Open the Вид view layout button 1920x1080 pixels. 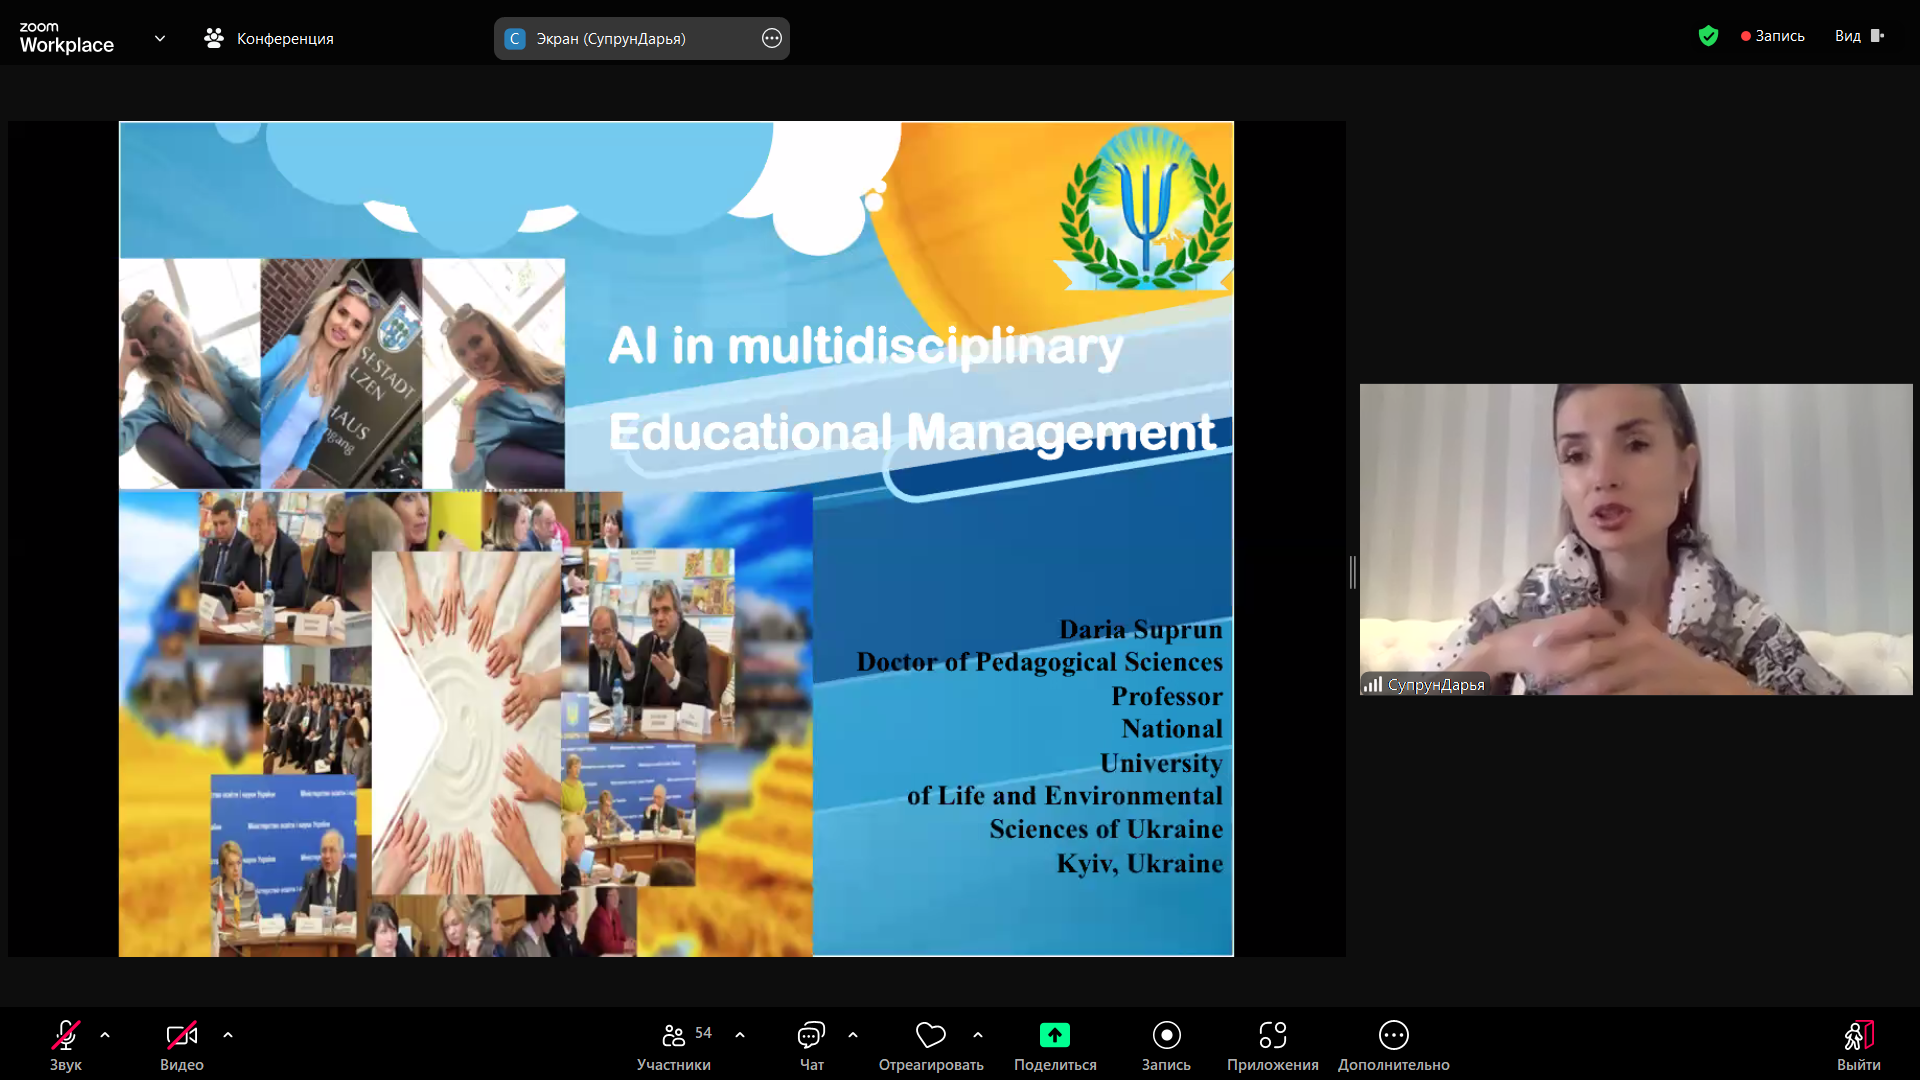[1859, 36]
